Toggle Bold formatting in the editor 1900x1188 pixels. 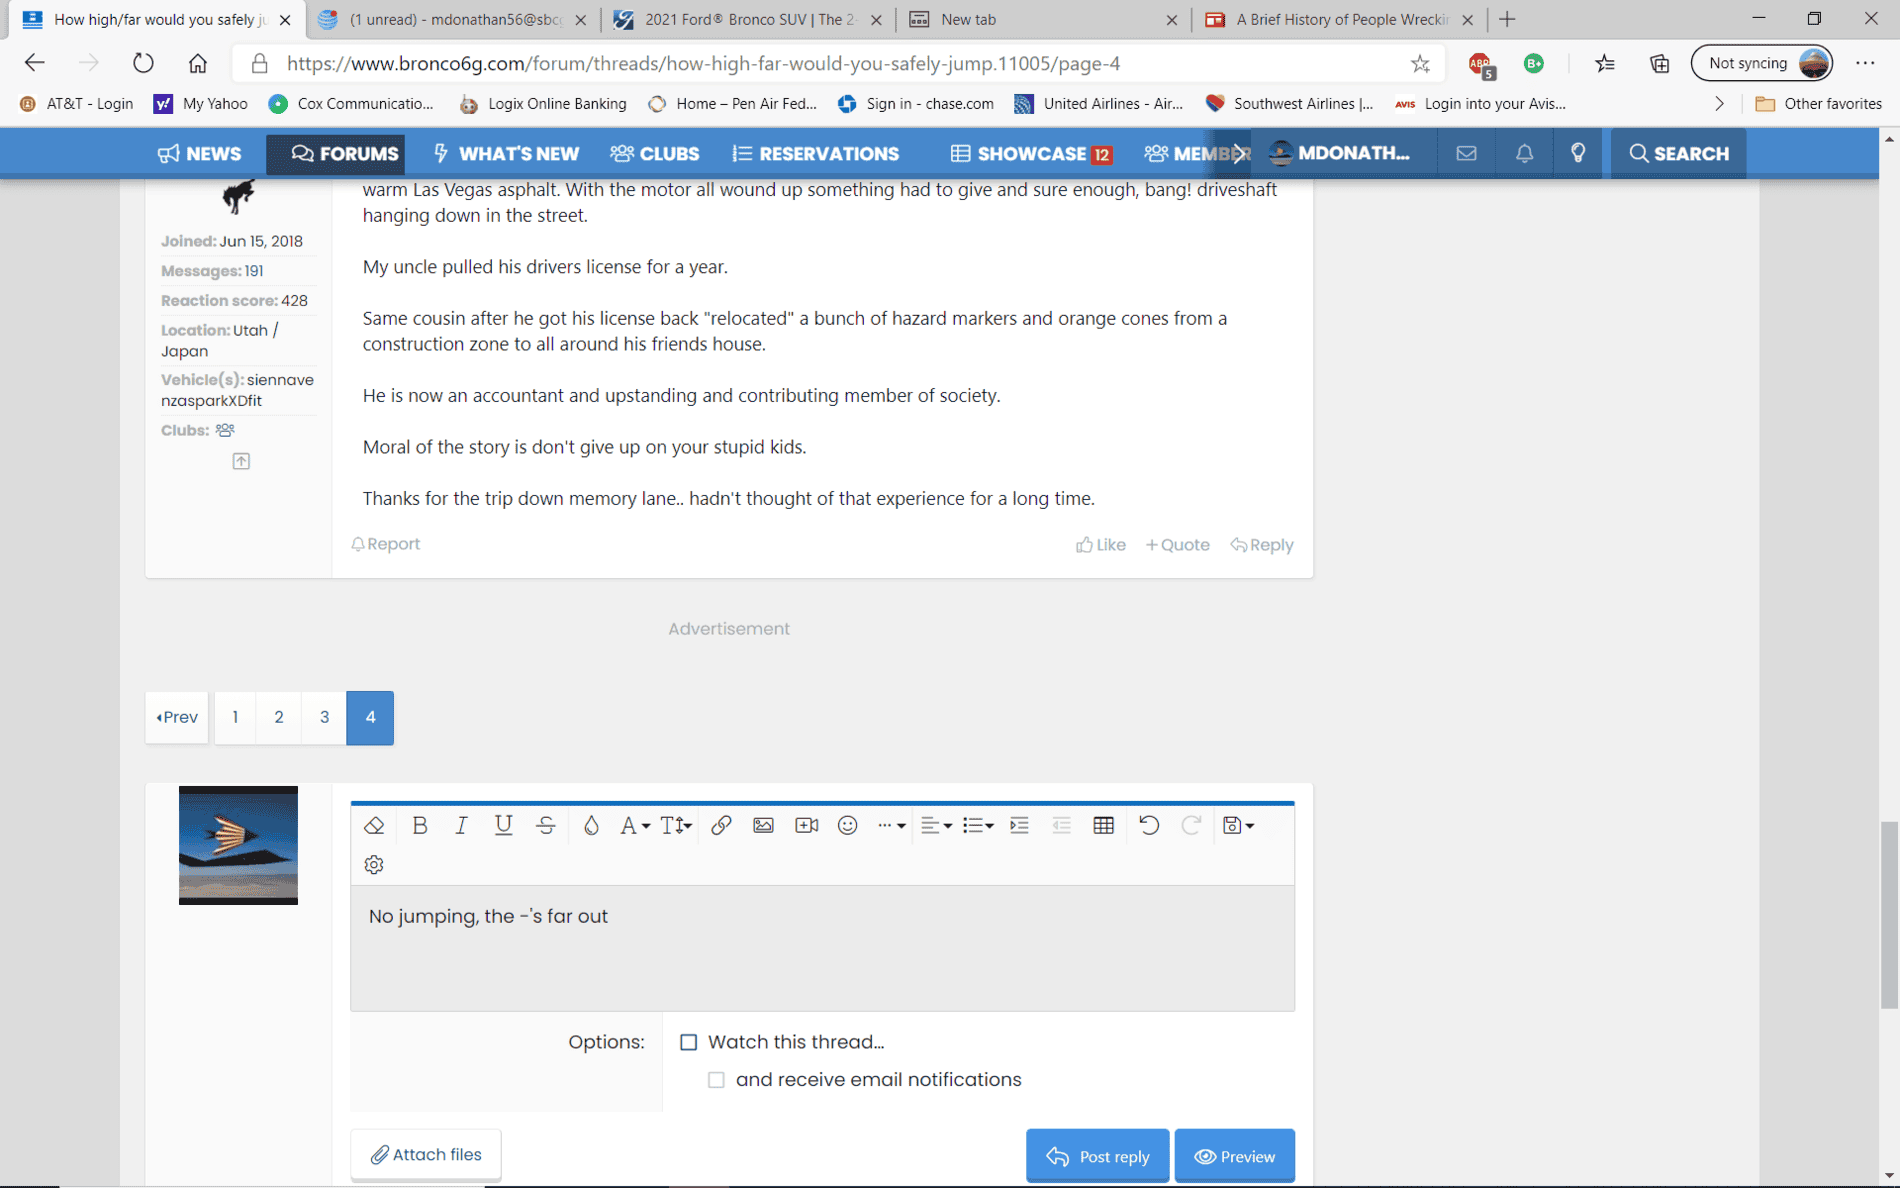point(419,825)
